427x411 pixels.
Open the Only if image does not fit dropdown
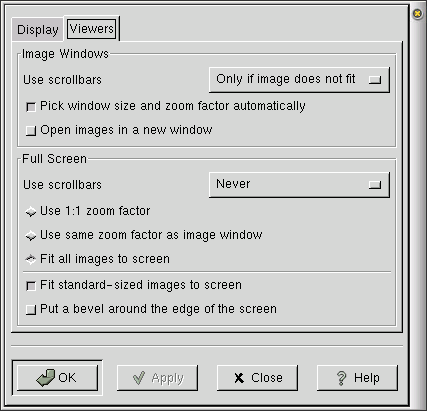pyautogui.click(x=299, y=80)
